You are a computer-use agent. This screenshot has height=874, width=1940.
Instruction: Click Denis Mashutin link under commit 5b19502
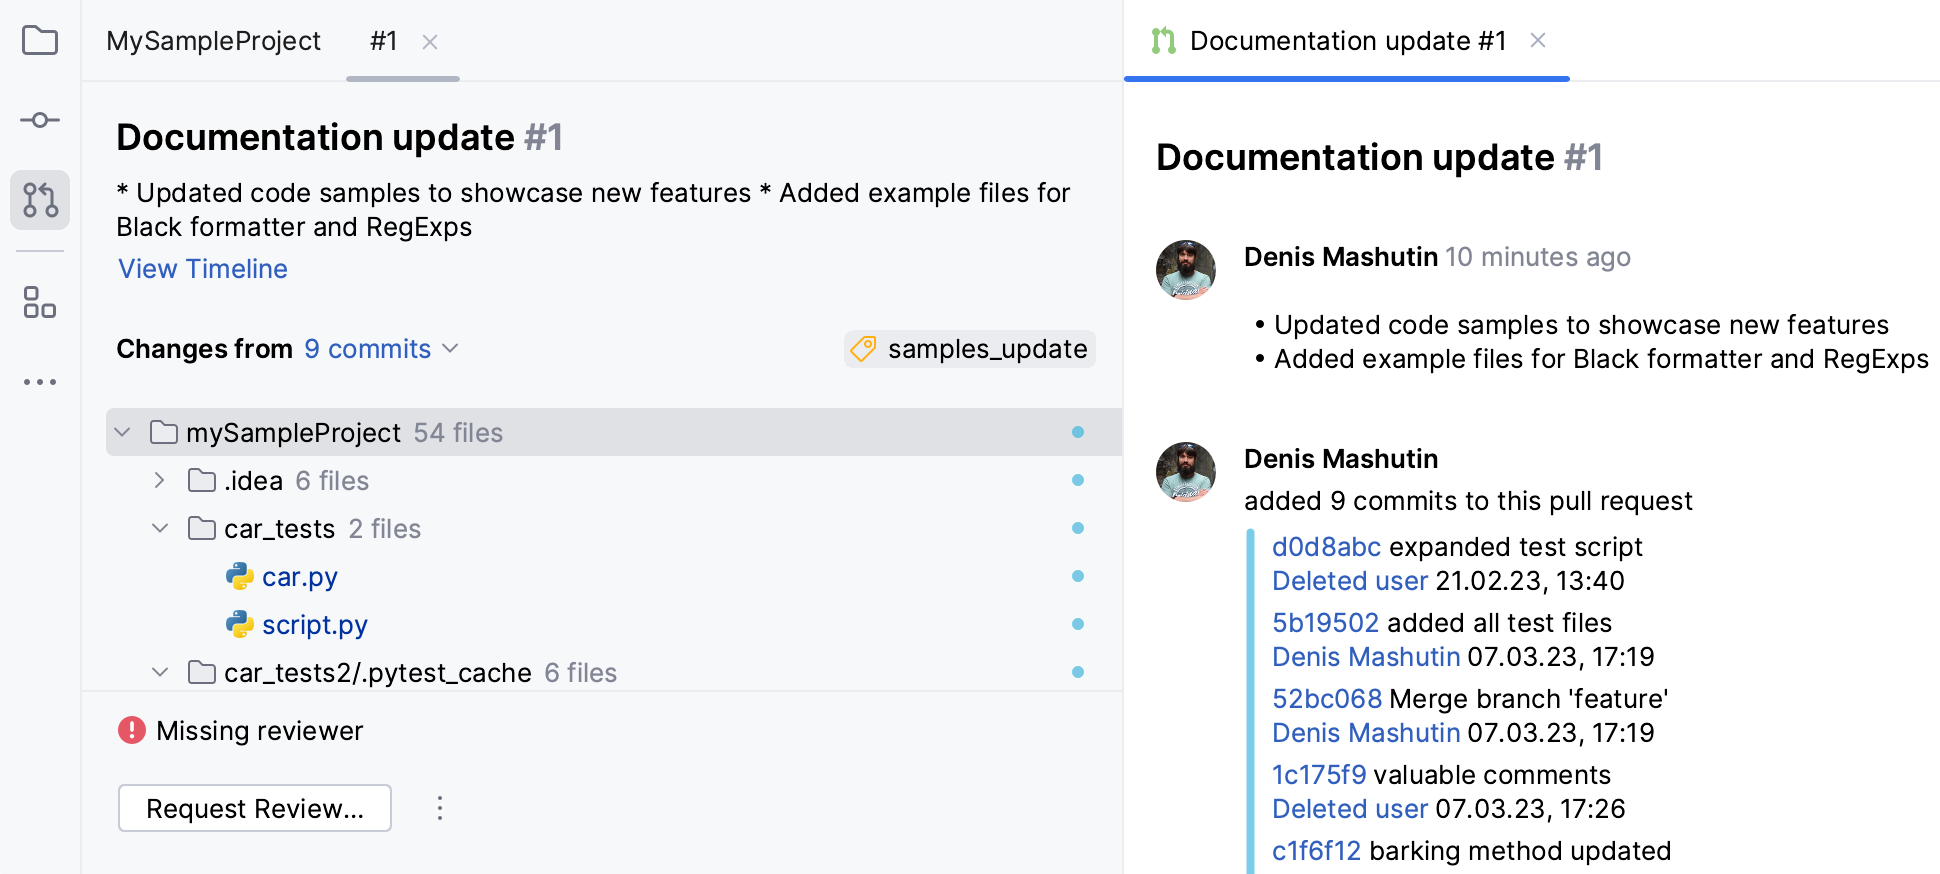click(1366, 657)
